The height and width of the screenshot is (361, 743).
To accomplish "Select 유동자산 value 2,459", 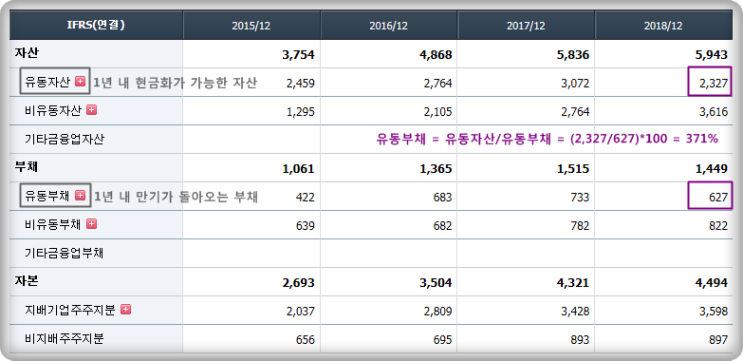I will coord(300,83).
